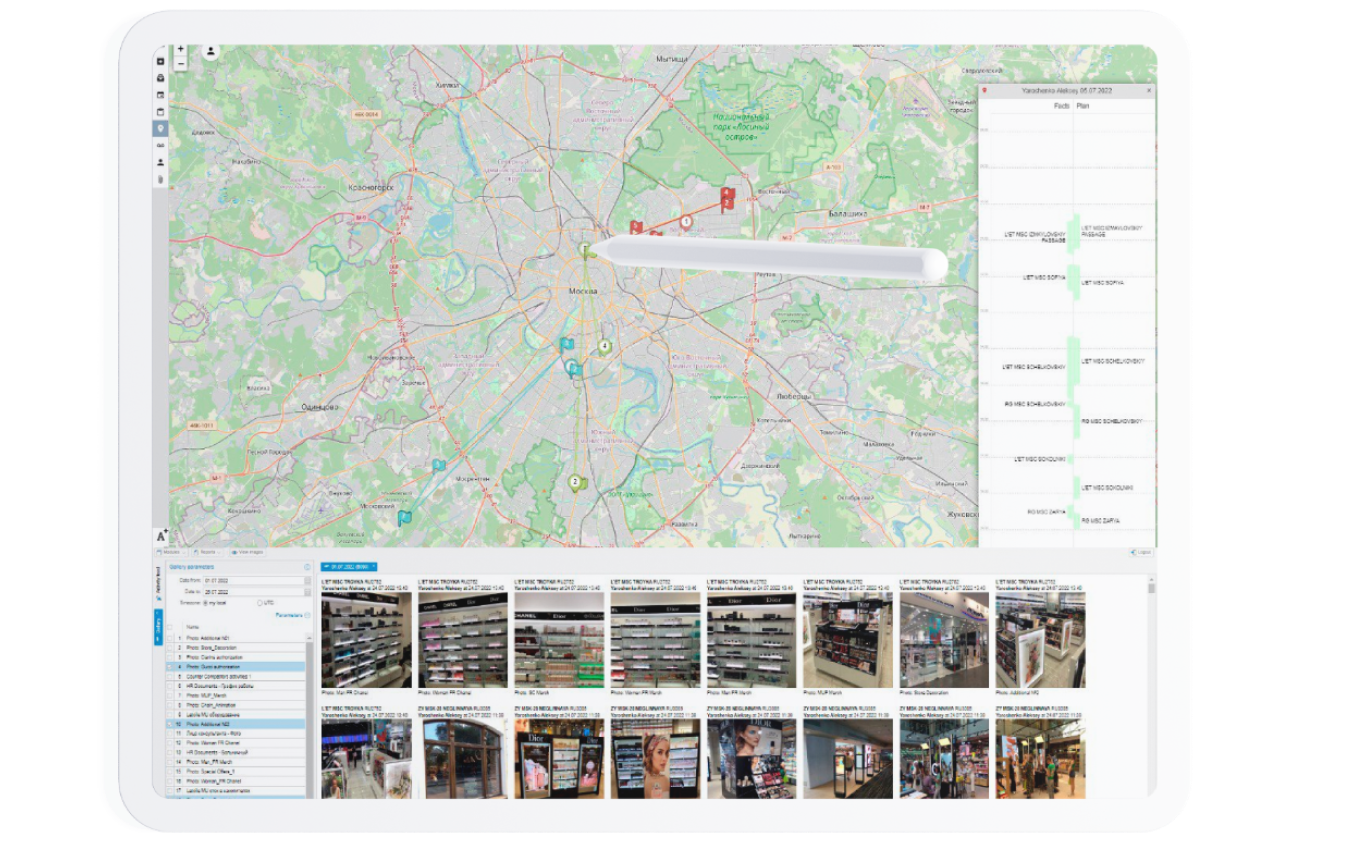Expand the Parameters section
Viewport: 1372px width, 847px height.
[290, 615]
